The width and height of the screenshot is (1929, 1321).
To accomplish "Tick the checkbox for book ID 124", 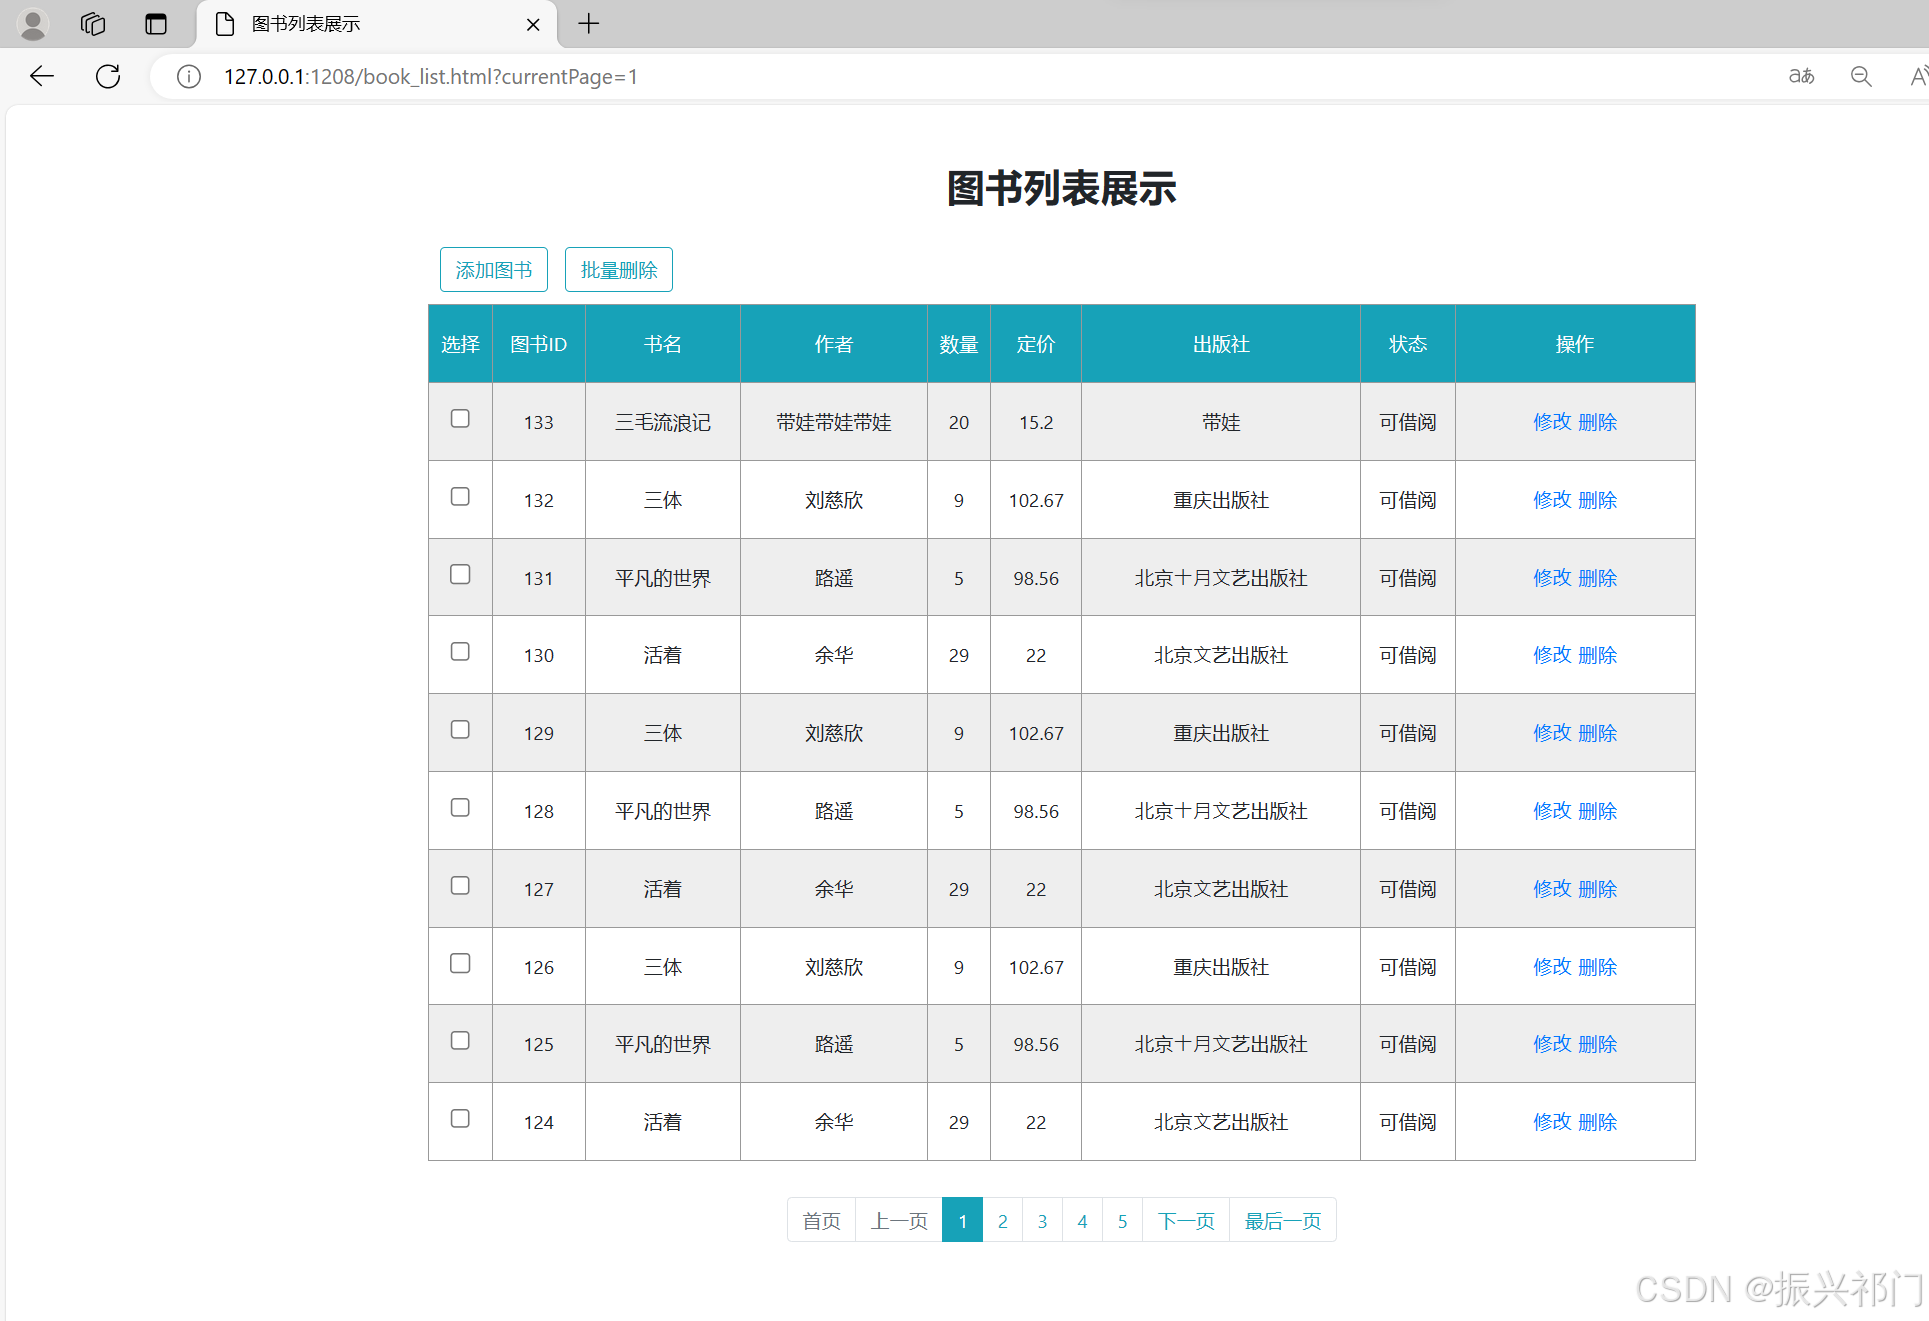I will click(x=460, y=1119).
